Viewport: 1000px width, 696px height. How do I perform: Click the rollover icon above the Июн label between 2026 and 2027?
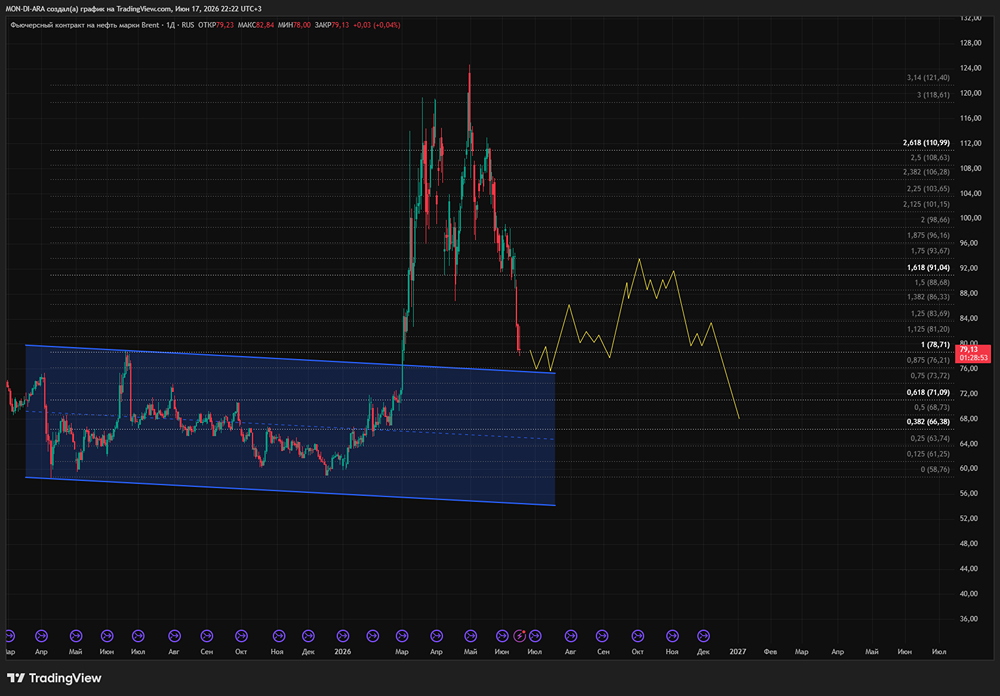503,635
